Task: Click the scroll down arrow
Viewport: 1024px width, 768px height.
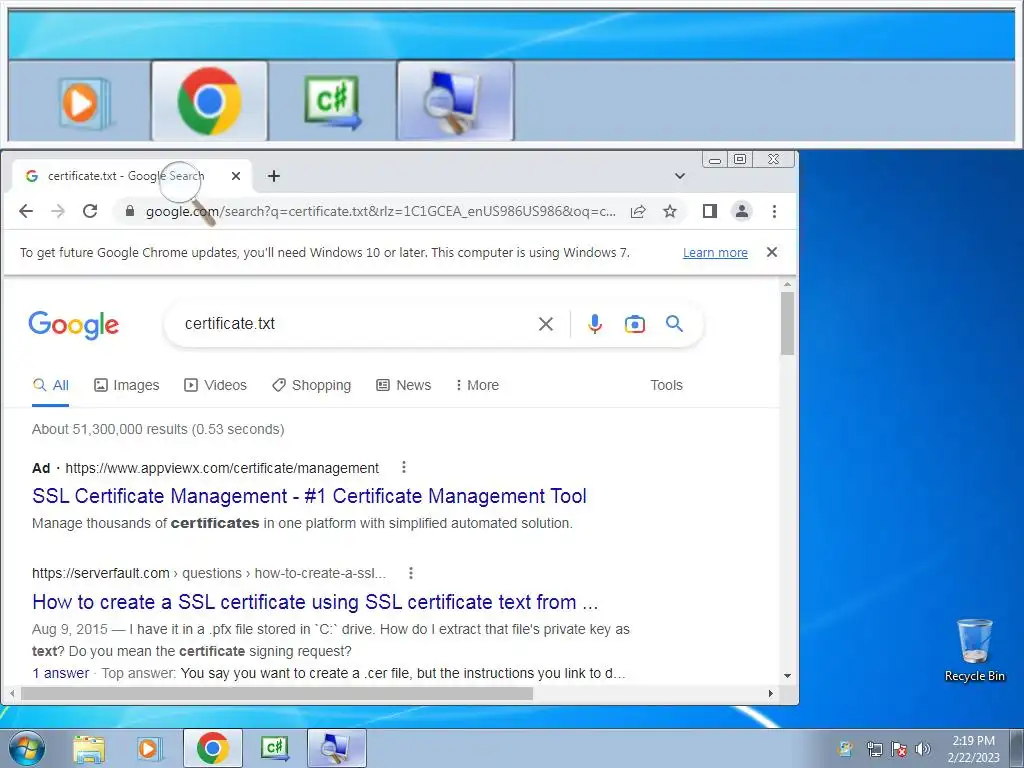Action: pyautogui.click(x=788, y=676)
